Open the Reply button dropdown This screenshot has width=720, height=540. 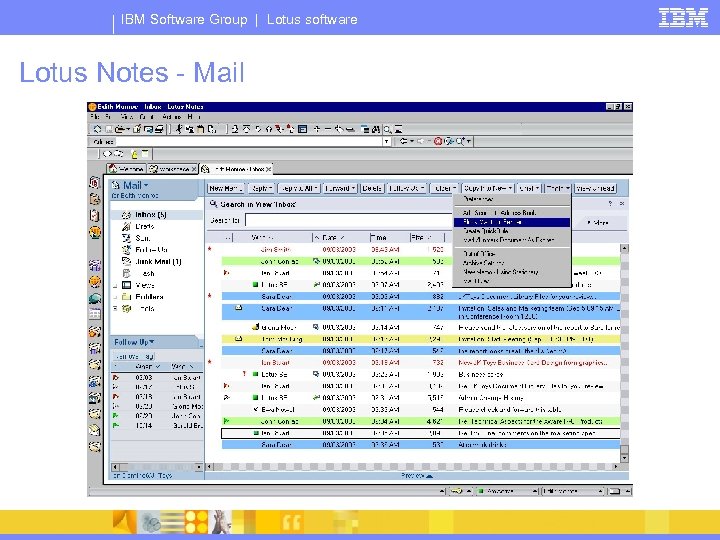point(262,188)
